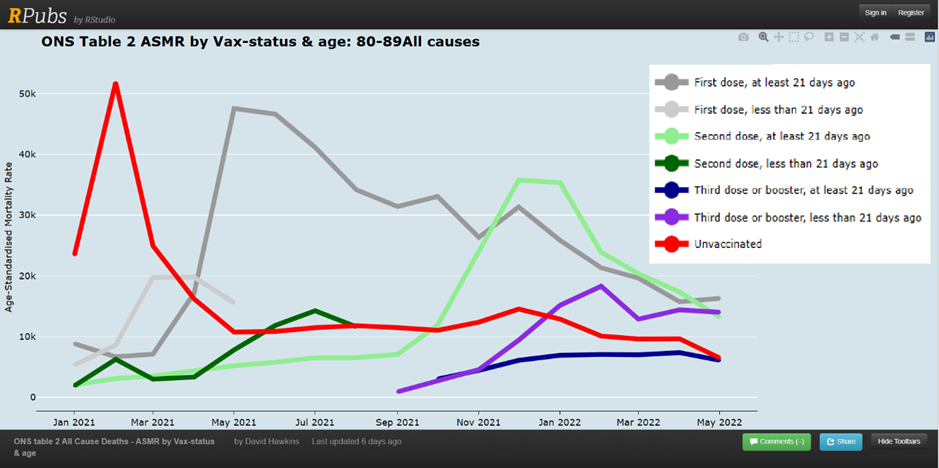Pick the Lasso Select tool
This screenshot has height=468, width=939.
pyautogui.click(x=809, y=37)
